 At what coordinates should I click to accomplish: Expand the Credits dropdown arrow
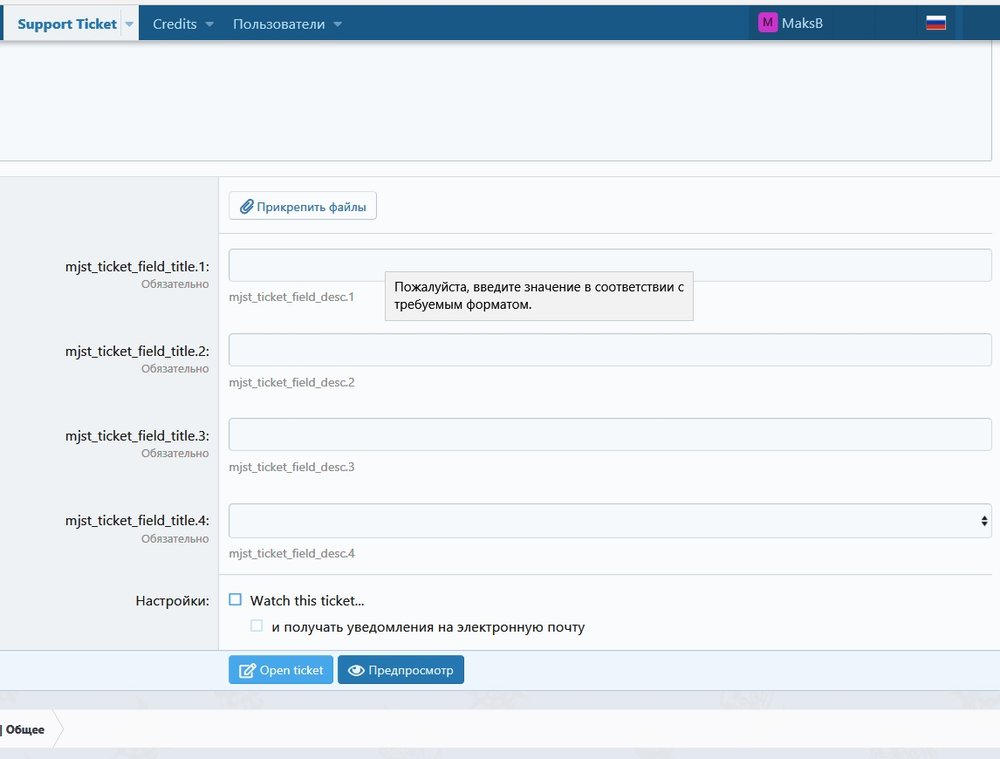[210, 24]
